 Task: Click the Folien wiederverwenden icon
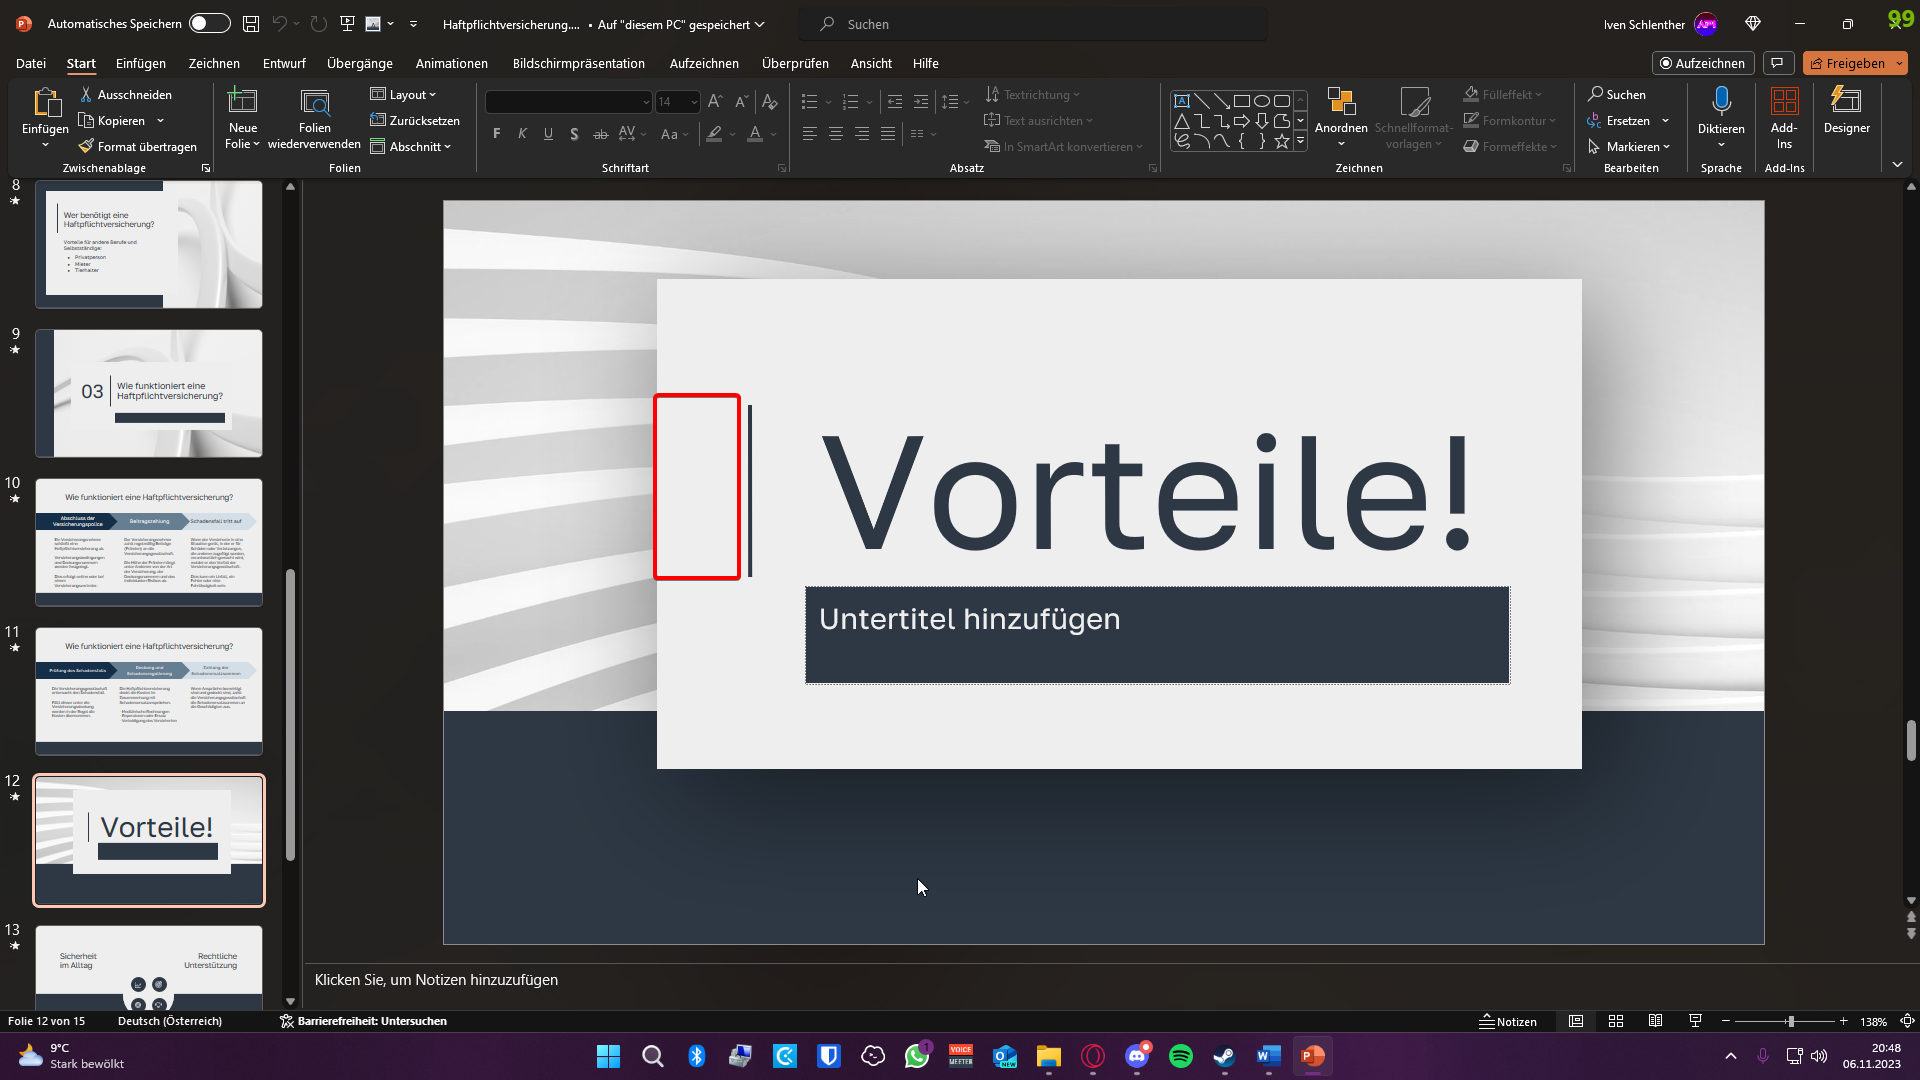314,110
